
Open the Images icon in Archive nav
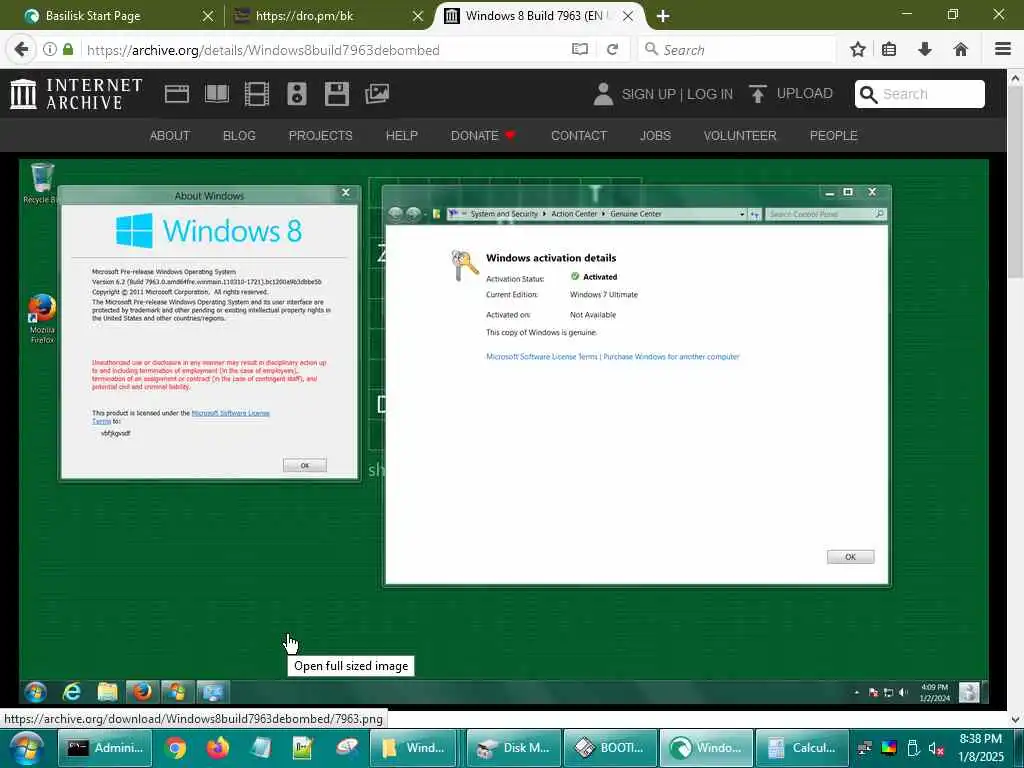coord(377,94)
